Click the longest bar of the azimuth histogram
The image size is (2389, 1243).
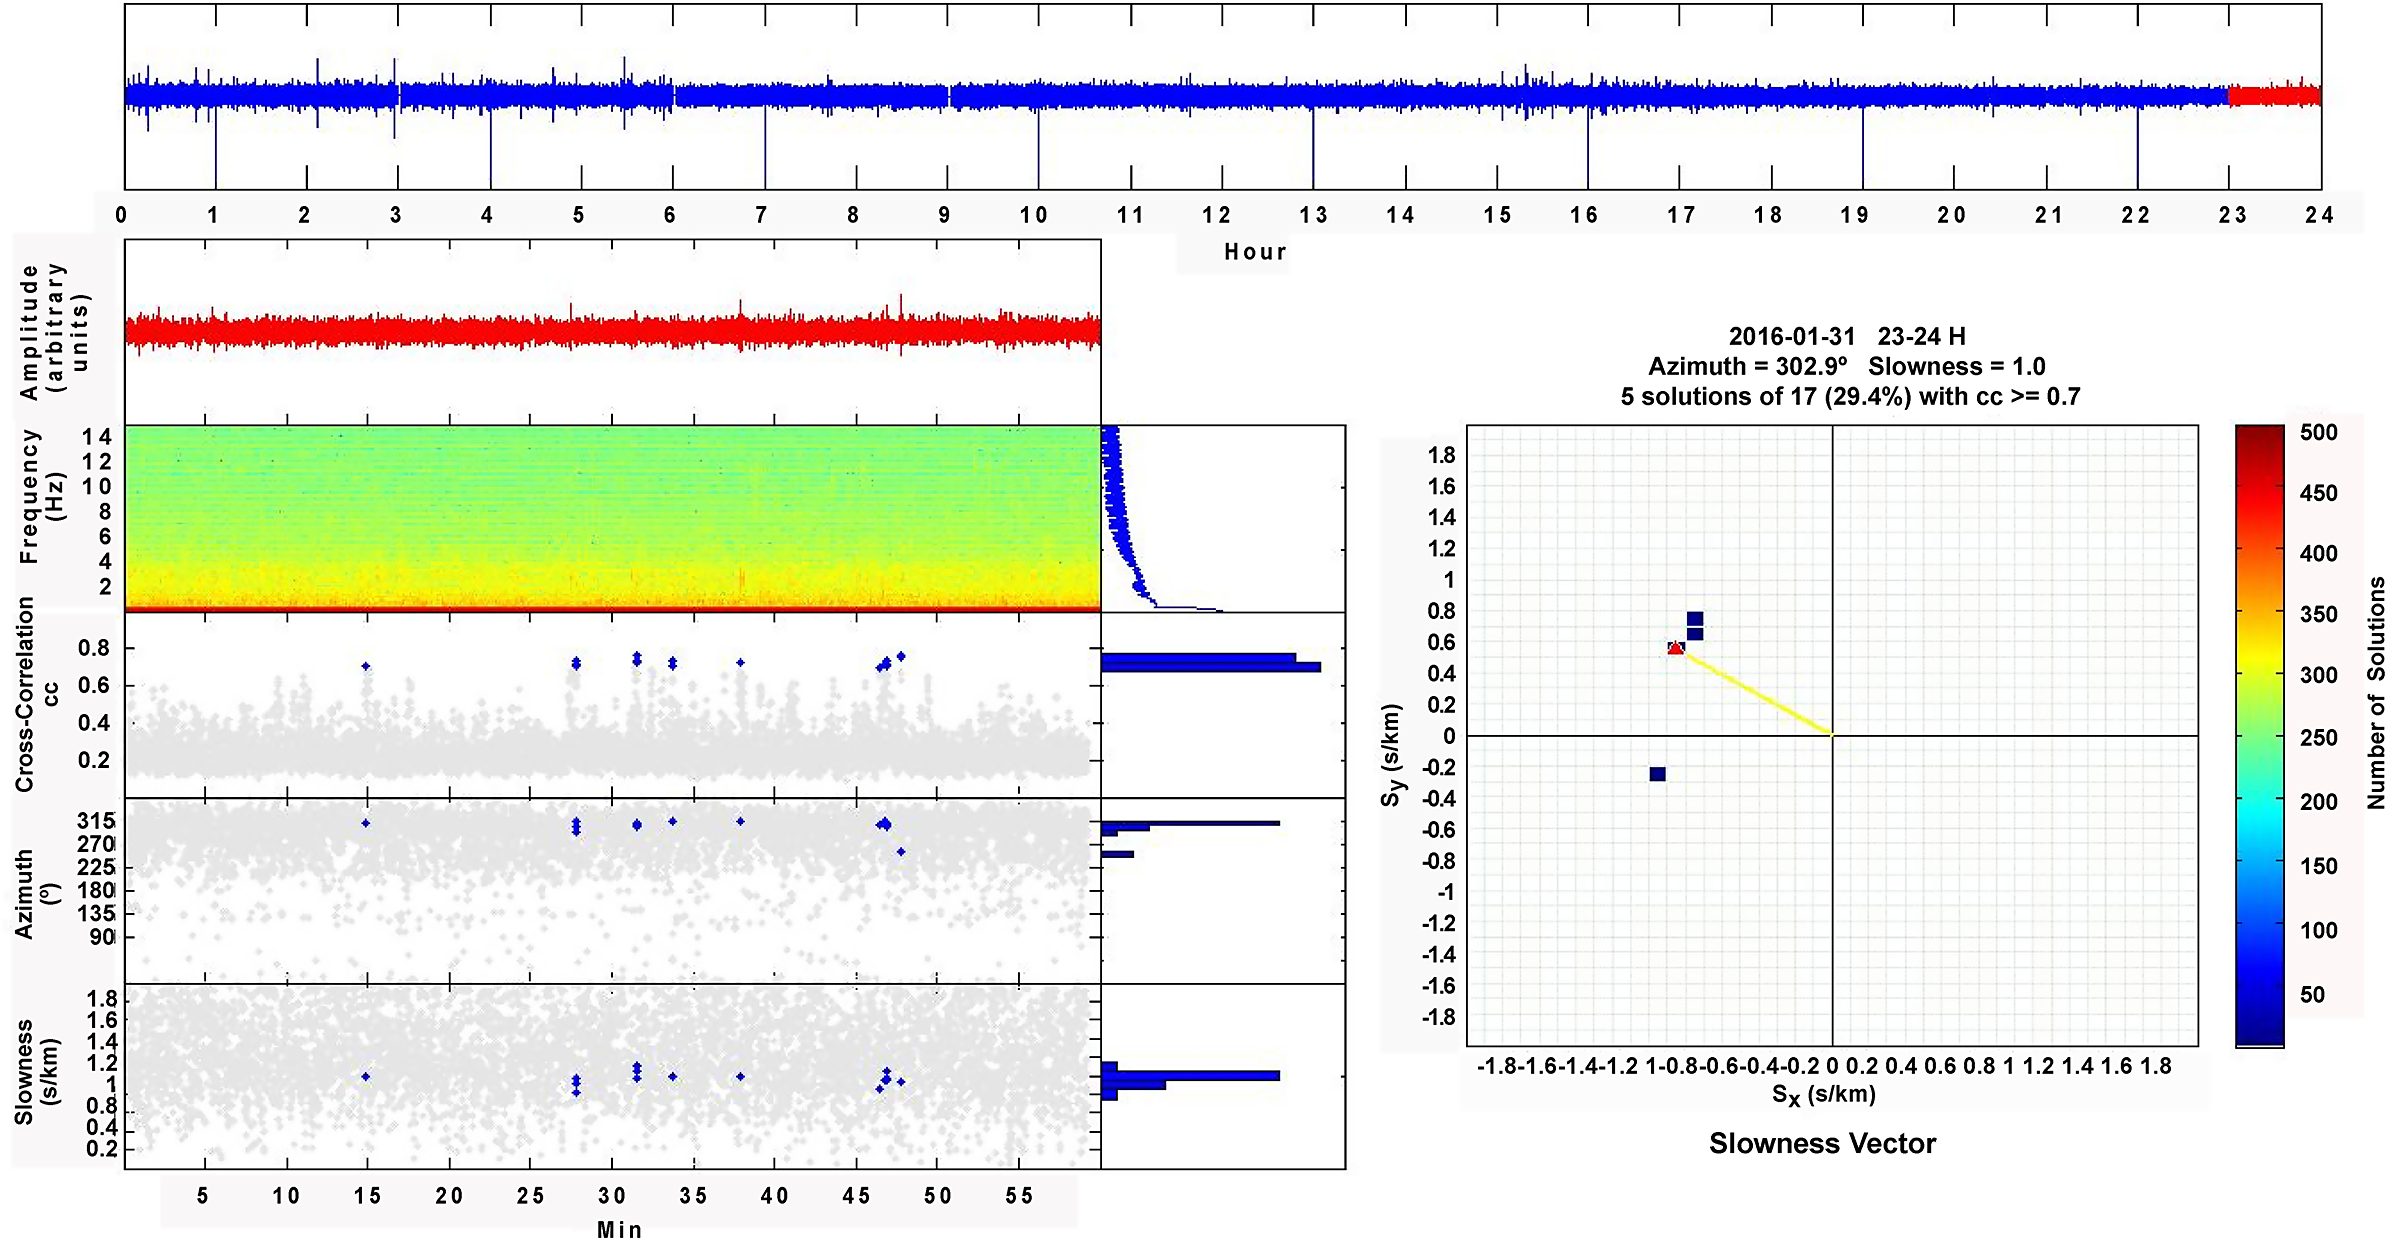tap(1190, 823)
